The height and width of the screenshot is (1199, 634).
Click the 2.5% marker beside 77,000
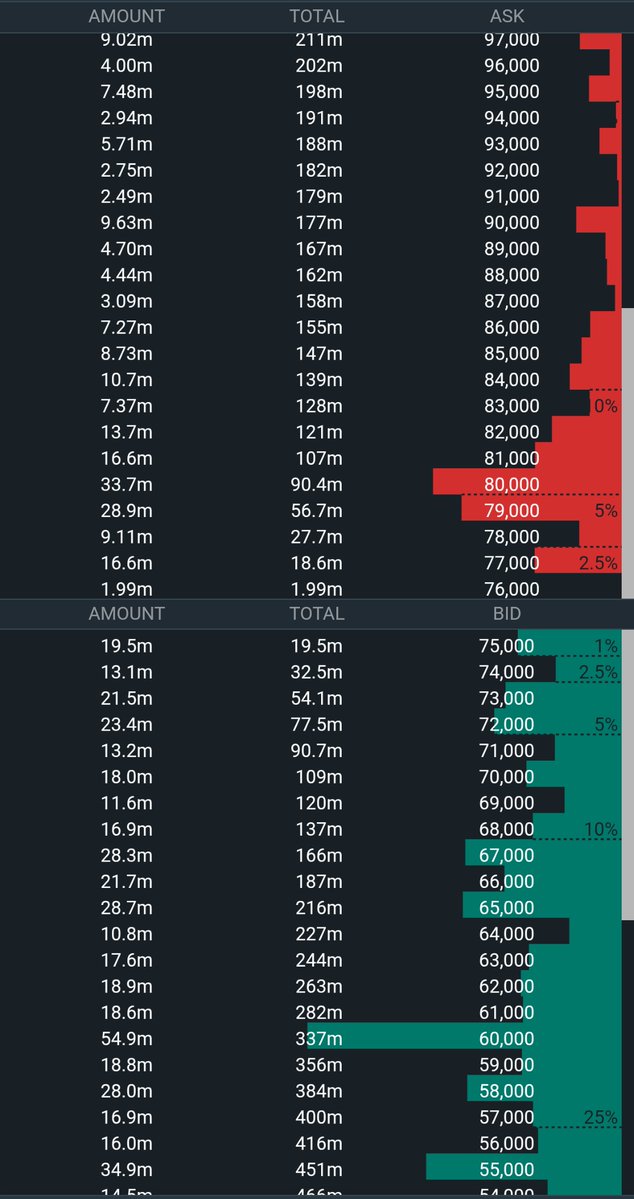pos(599,564)
